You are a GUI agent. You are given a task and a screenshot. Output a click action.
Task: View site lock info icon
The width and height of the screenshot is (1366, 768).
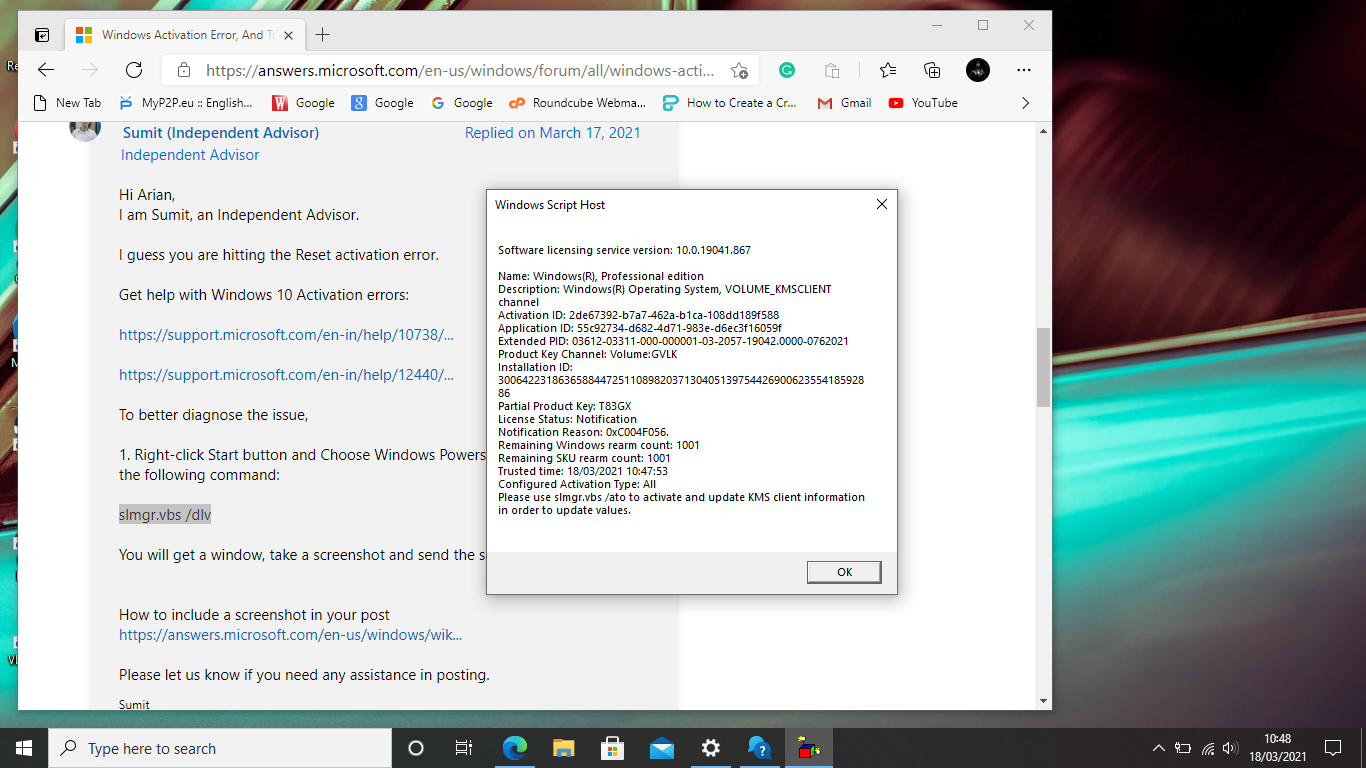click(183, 70)
